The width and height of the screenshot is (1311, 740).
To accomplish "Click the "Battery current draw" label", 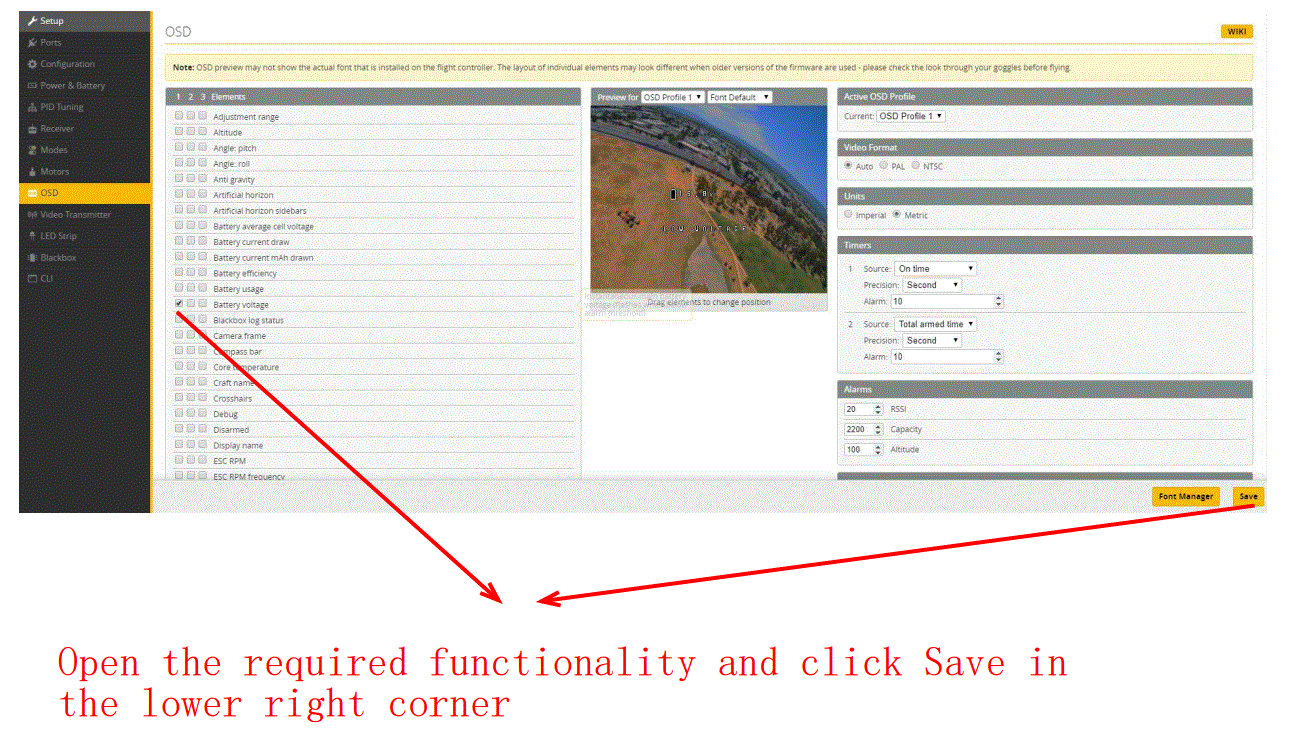I will coord(251,241).
